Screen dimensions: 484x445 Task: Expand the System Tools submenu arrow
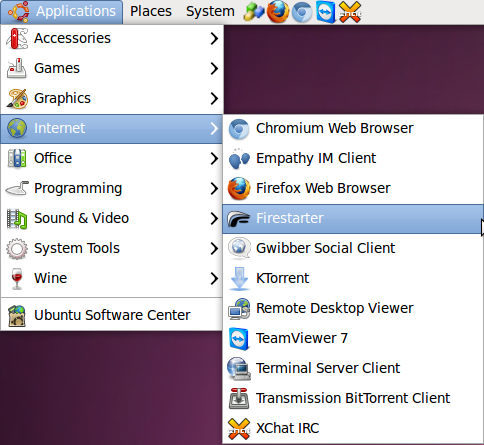[x=214, y=249]
